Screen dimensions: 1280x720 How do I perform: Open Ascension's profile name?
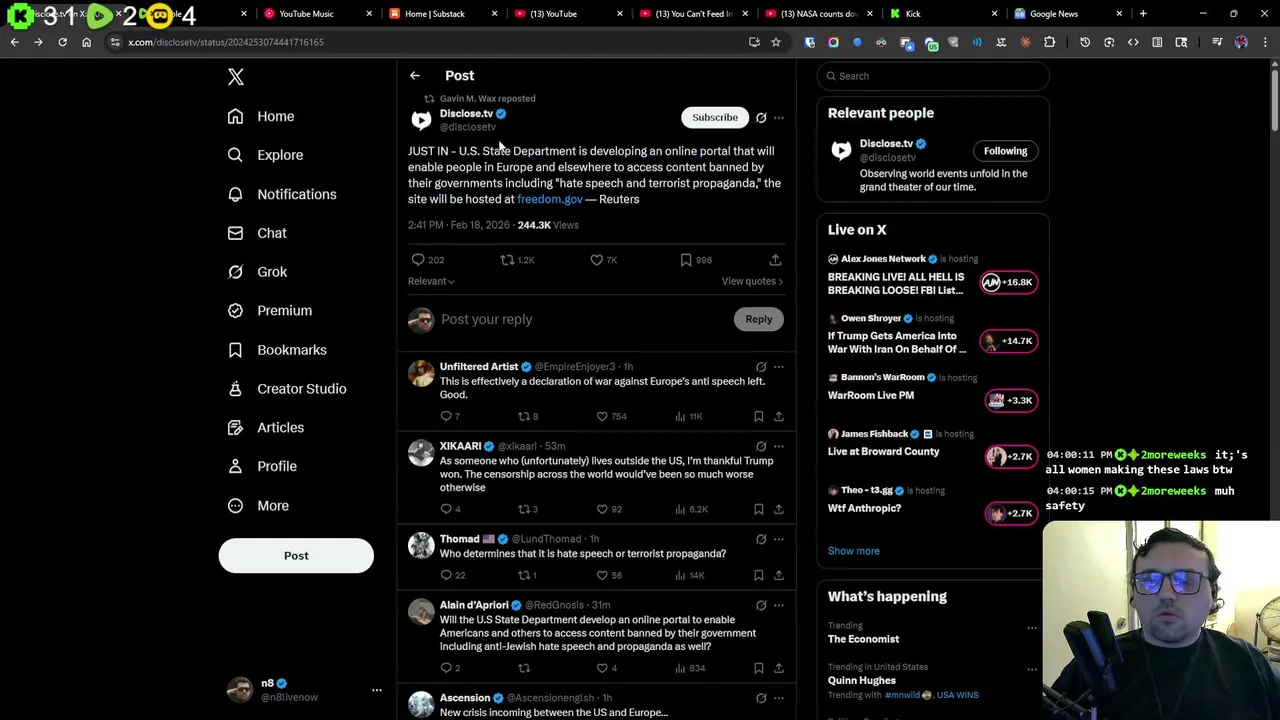tap(465, 698)
